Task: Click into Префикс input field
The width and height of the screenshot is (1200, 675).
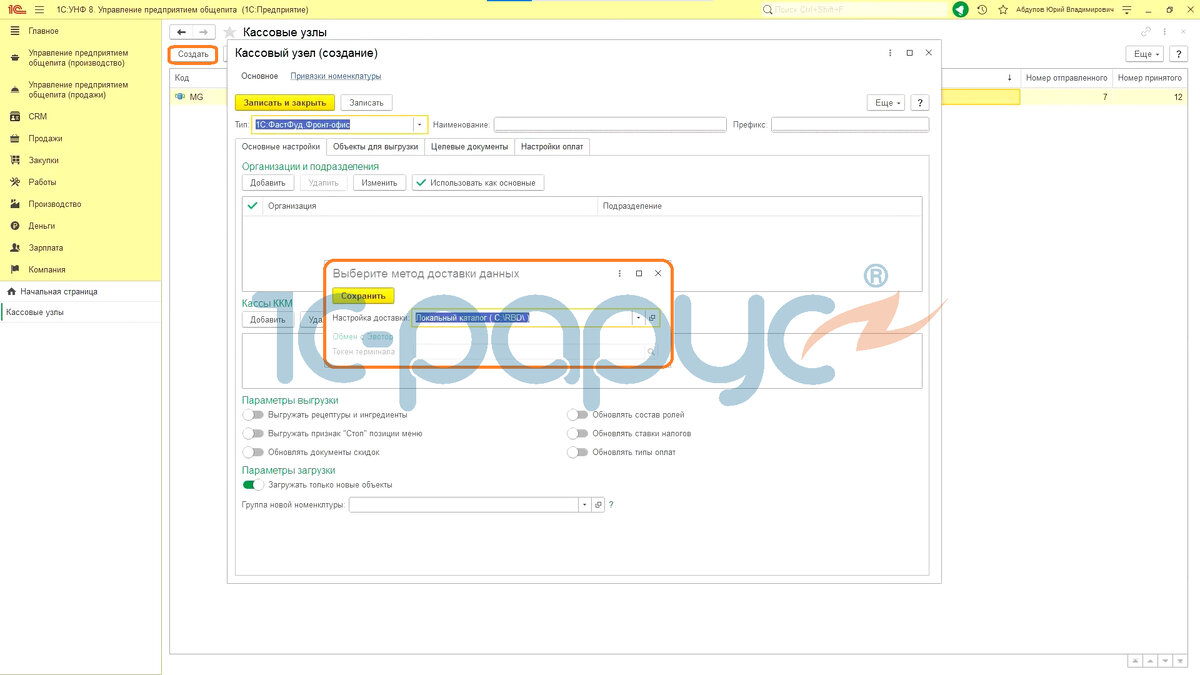Action: (850, 125)
